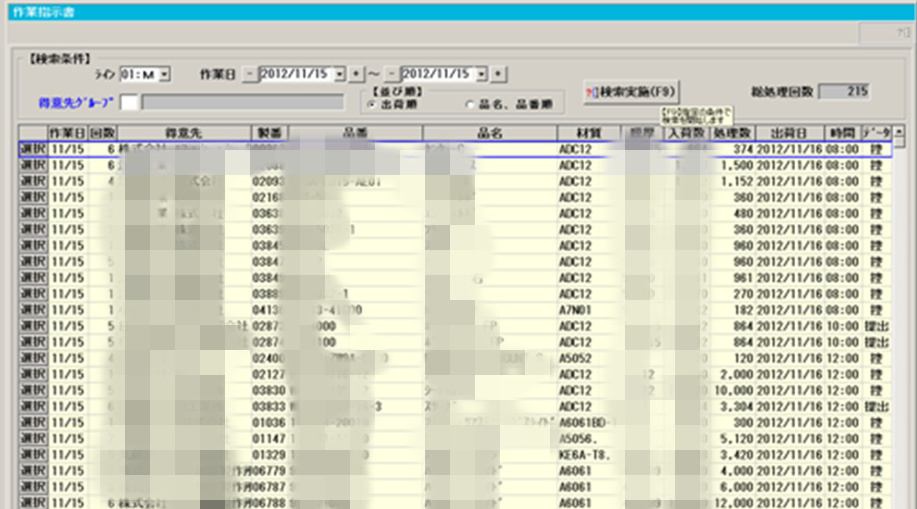The height and width of the screenshot is (509, 917).
Task: Open the start 作業日 date dropdown
Action: tap(339, 74)
